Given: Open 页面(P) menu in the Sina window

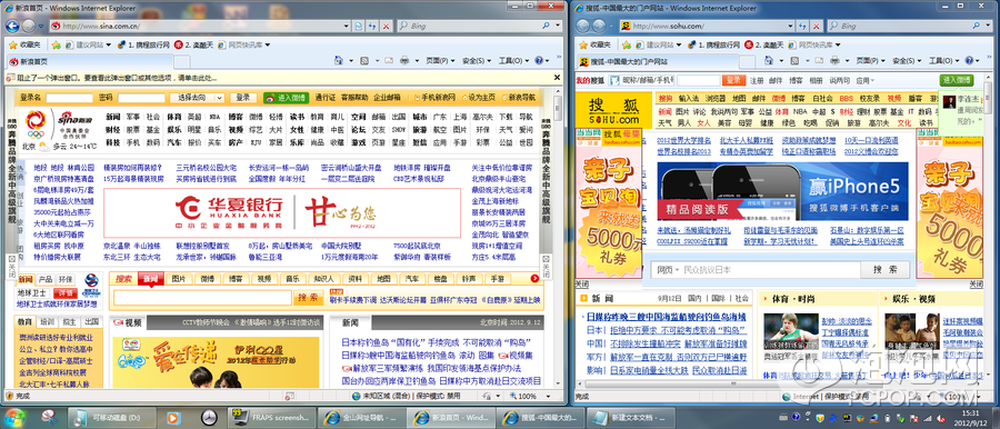Looking at the screenshot, I should (439, 61).
